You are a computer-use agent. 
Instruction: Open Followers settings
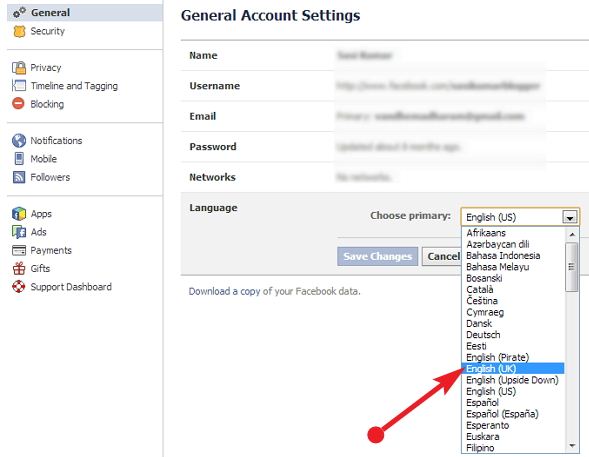tap(50, 177)
